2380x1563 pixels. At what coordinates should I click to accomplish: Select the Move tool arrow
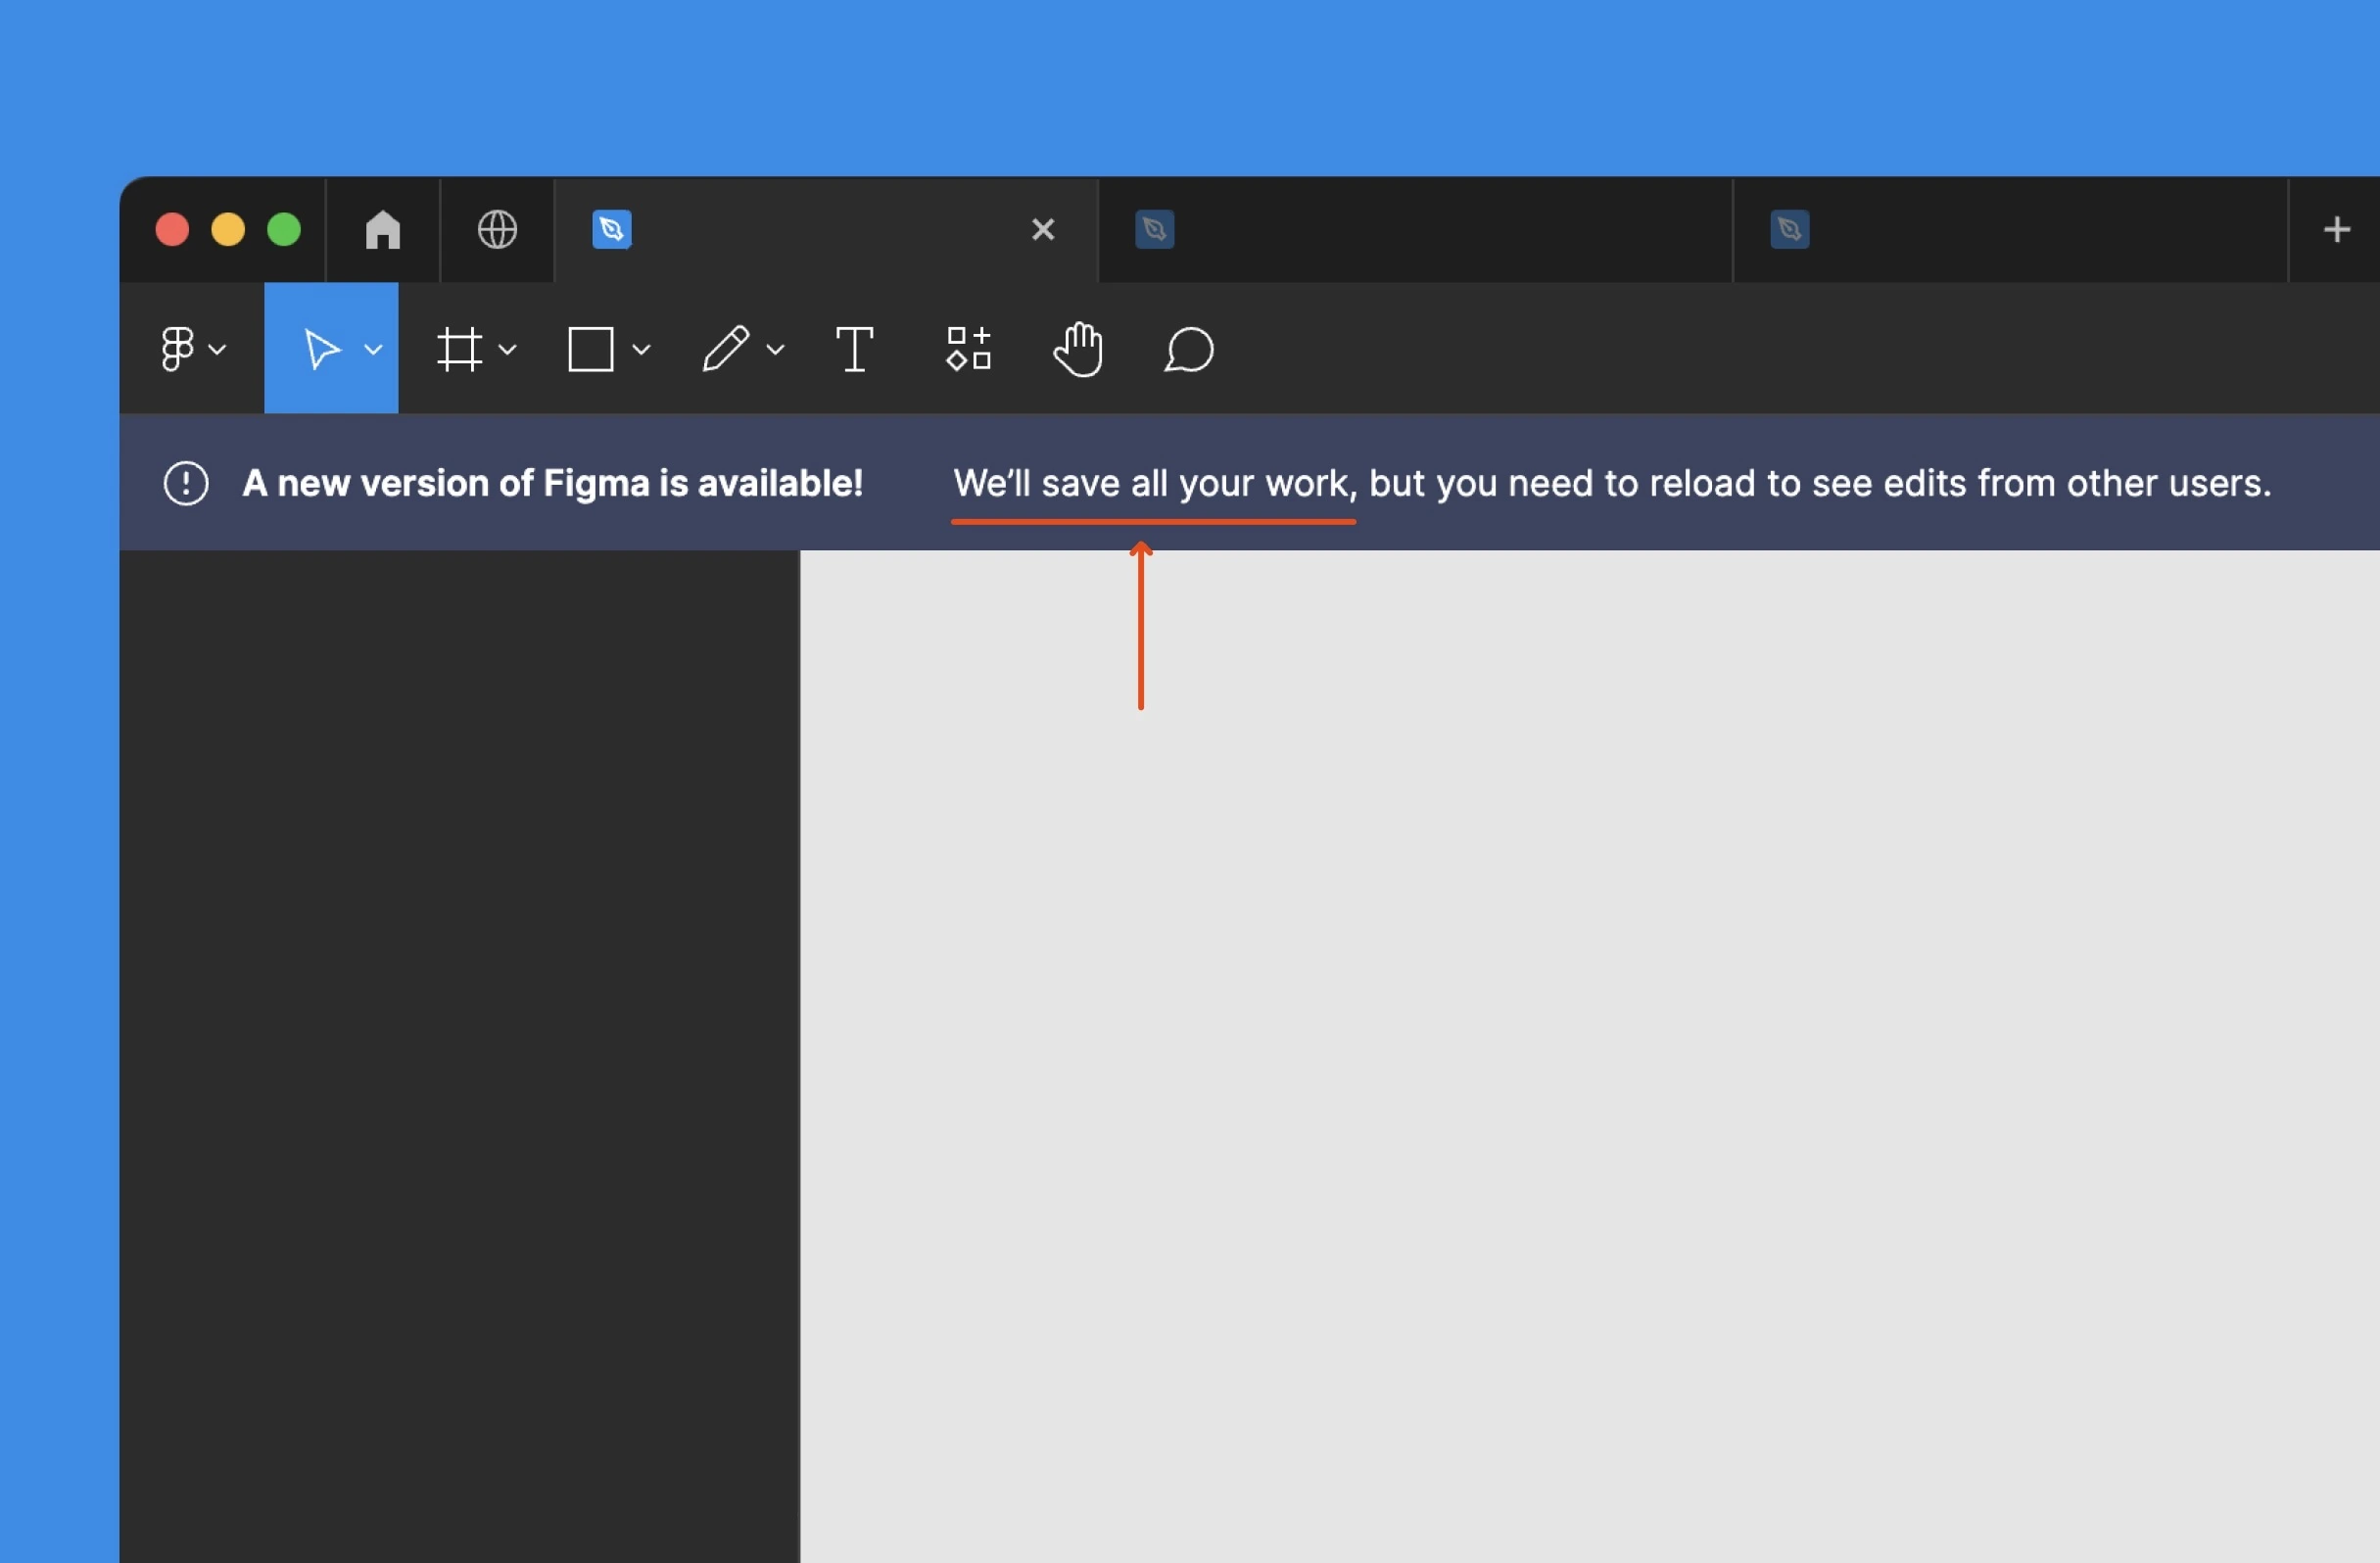(x=321, y=349)
